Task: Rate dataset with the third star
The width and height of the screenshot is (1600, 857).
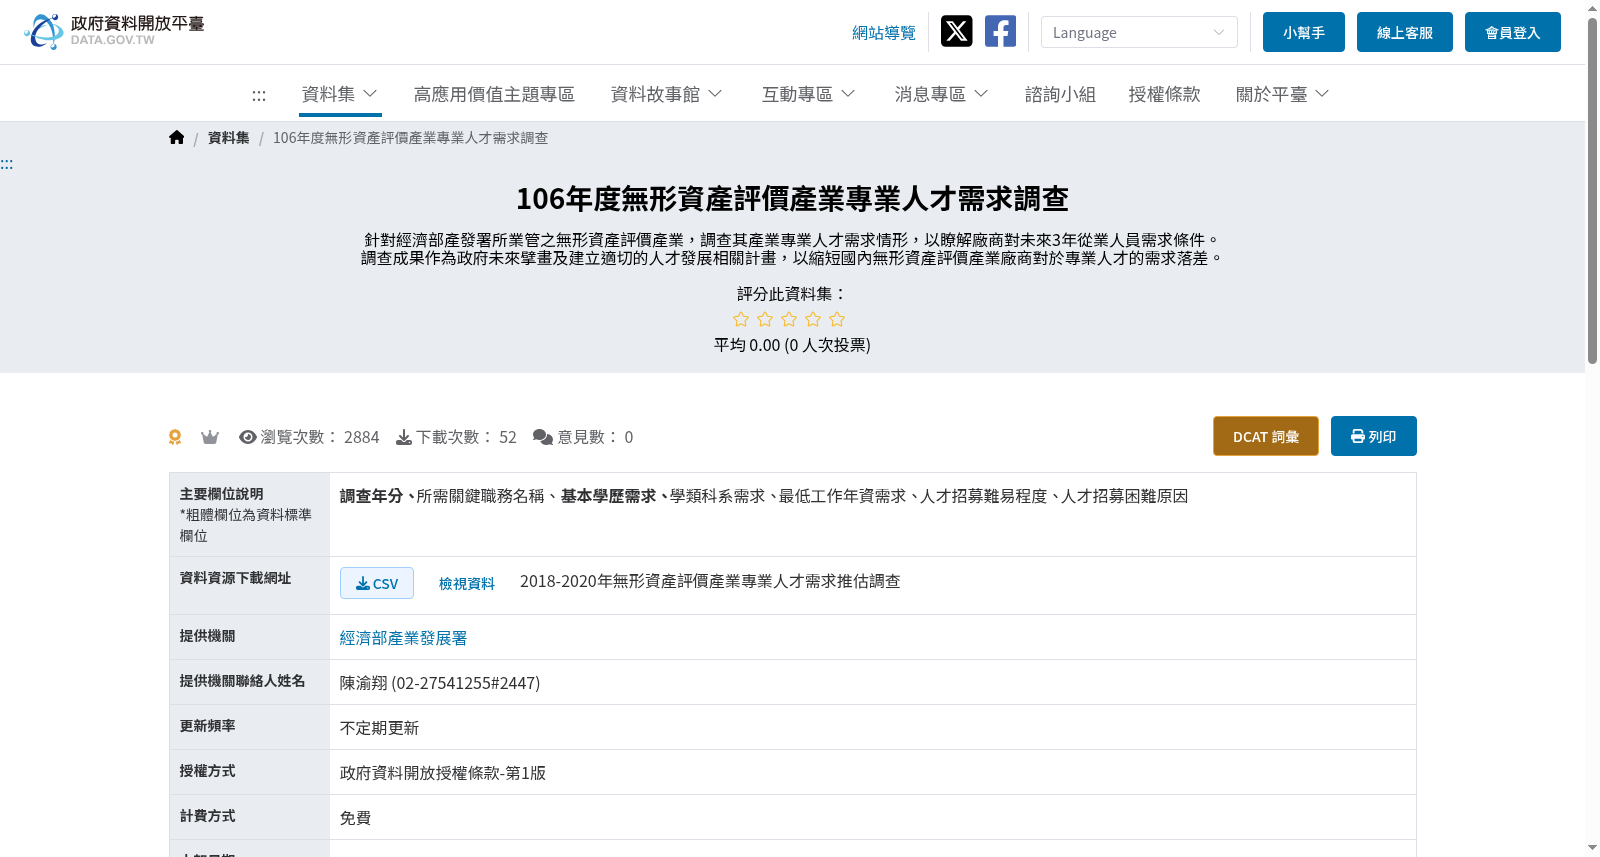Action: click(789, 319)
